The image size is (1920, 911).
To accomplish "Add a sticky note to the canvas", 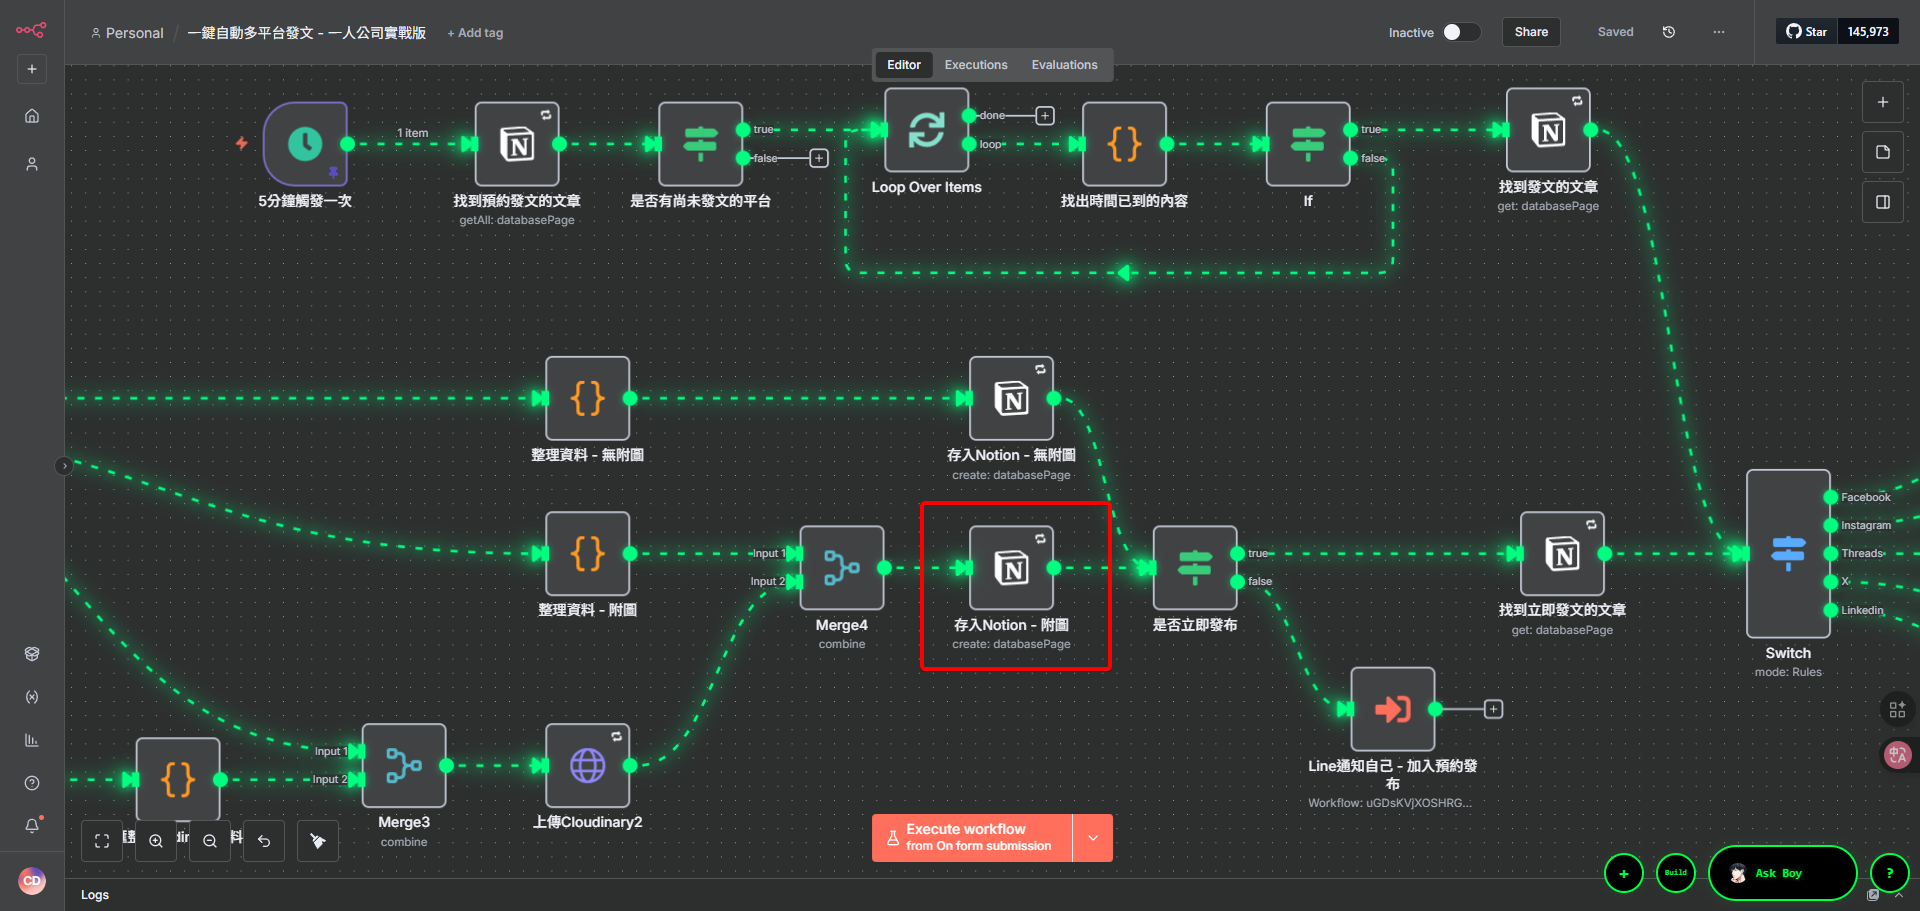I will click(1883, 152).
